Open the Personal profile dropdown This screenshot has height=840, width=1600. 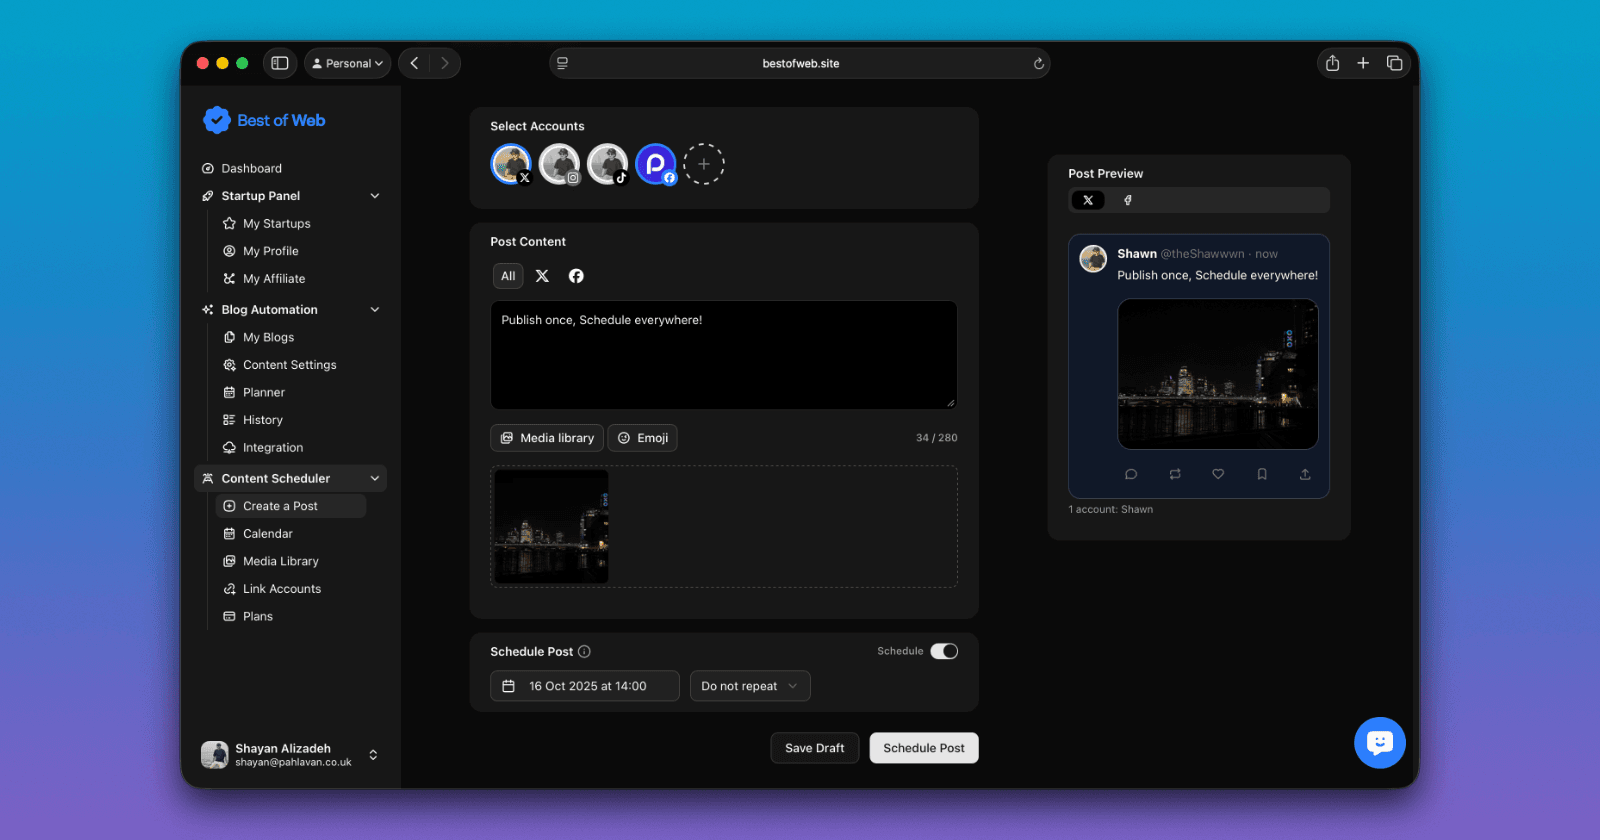(347, 63)
